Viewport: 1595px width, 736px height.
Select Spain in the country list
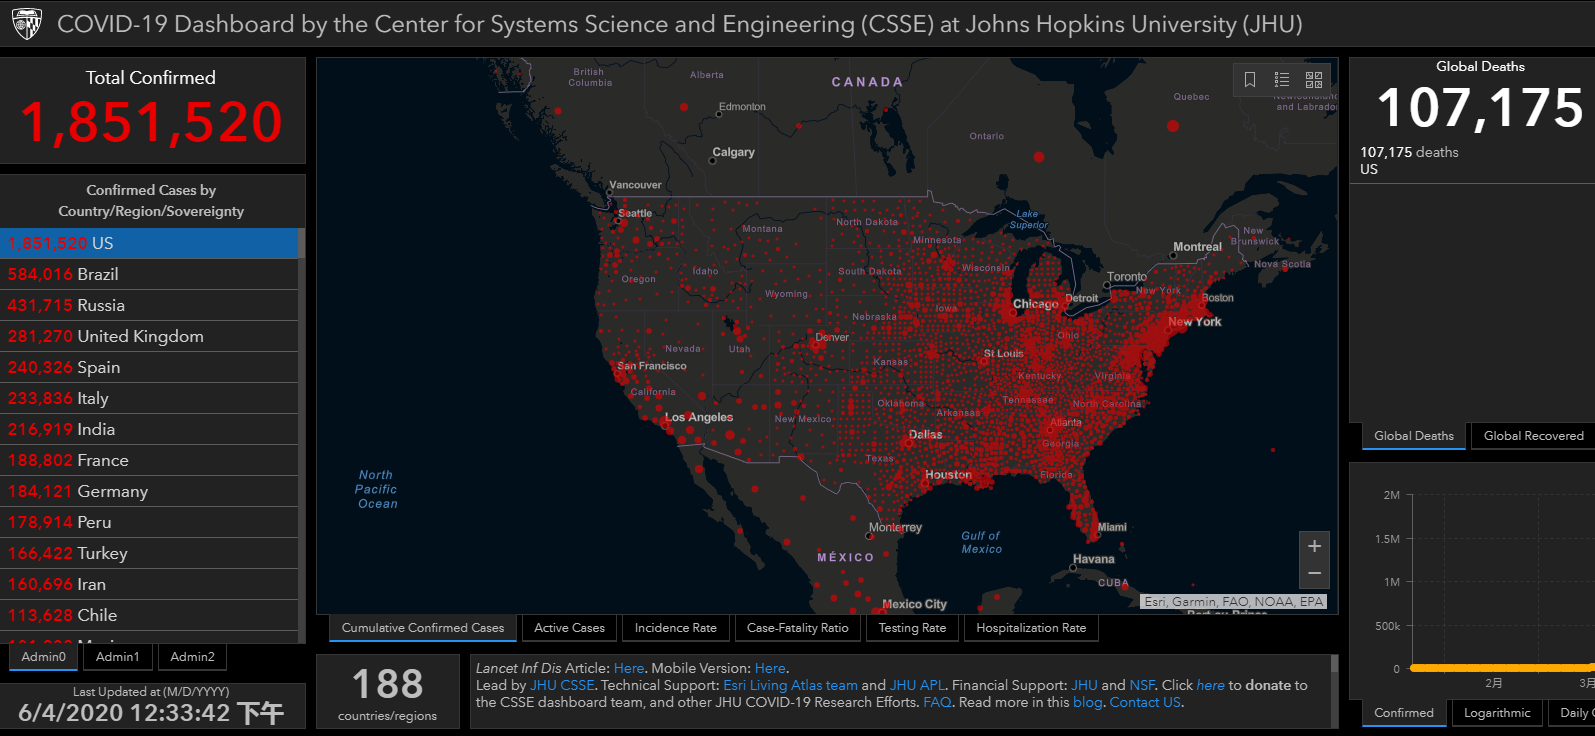[149, 367]
